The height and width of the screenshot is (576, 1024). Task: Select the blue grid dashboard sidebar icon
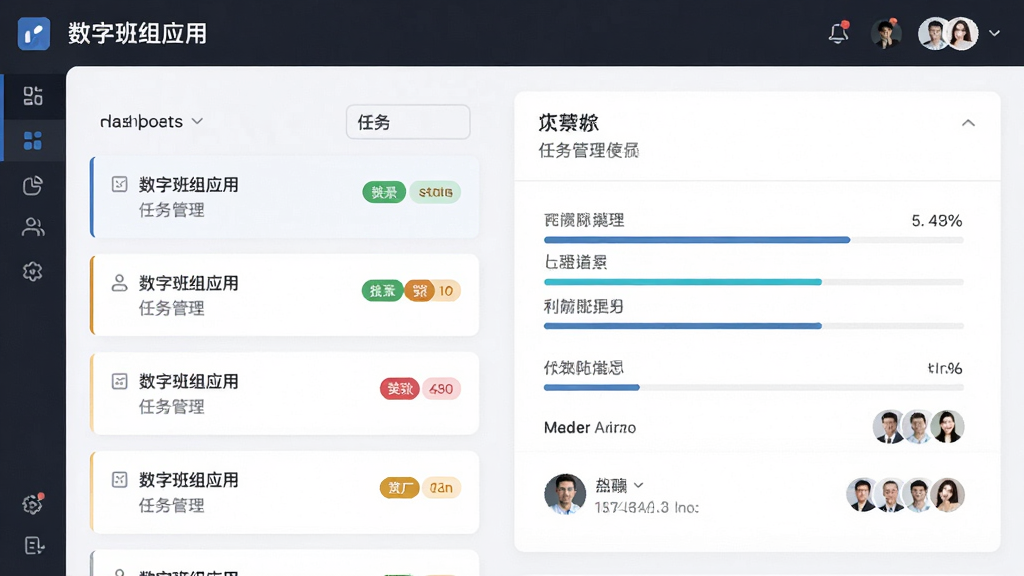click(33, 140)
